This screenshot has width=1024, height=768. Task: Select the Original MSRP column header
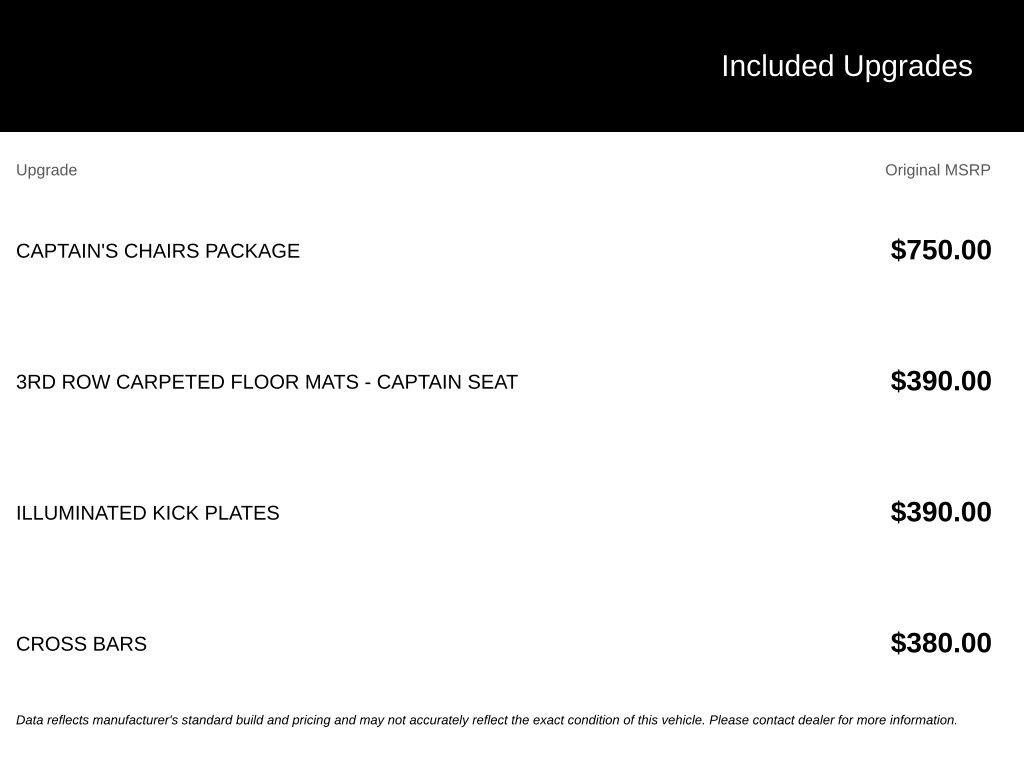click(x=937, y=170)
